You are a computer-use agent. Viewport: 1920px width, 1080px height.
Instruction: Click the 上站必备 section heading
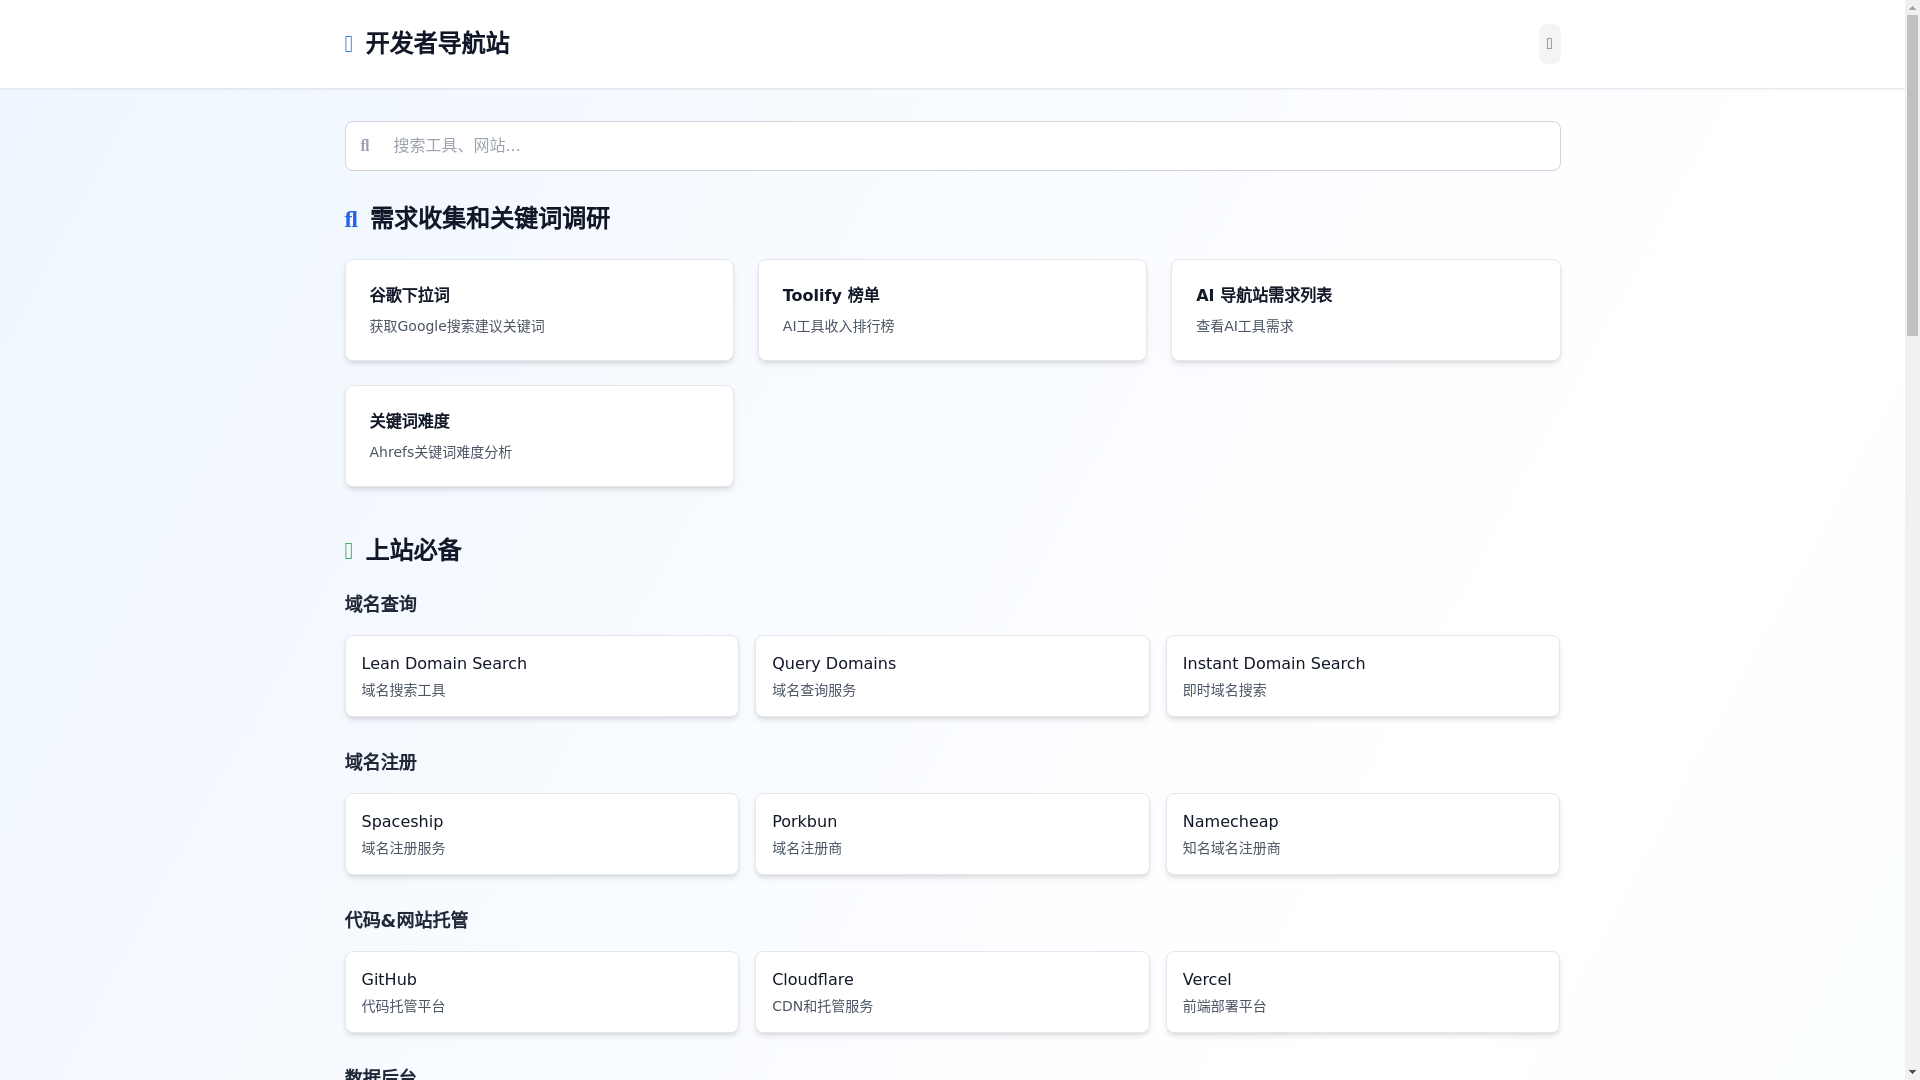click(x=413, y=551)
